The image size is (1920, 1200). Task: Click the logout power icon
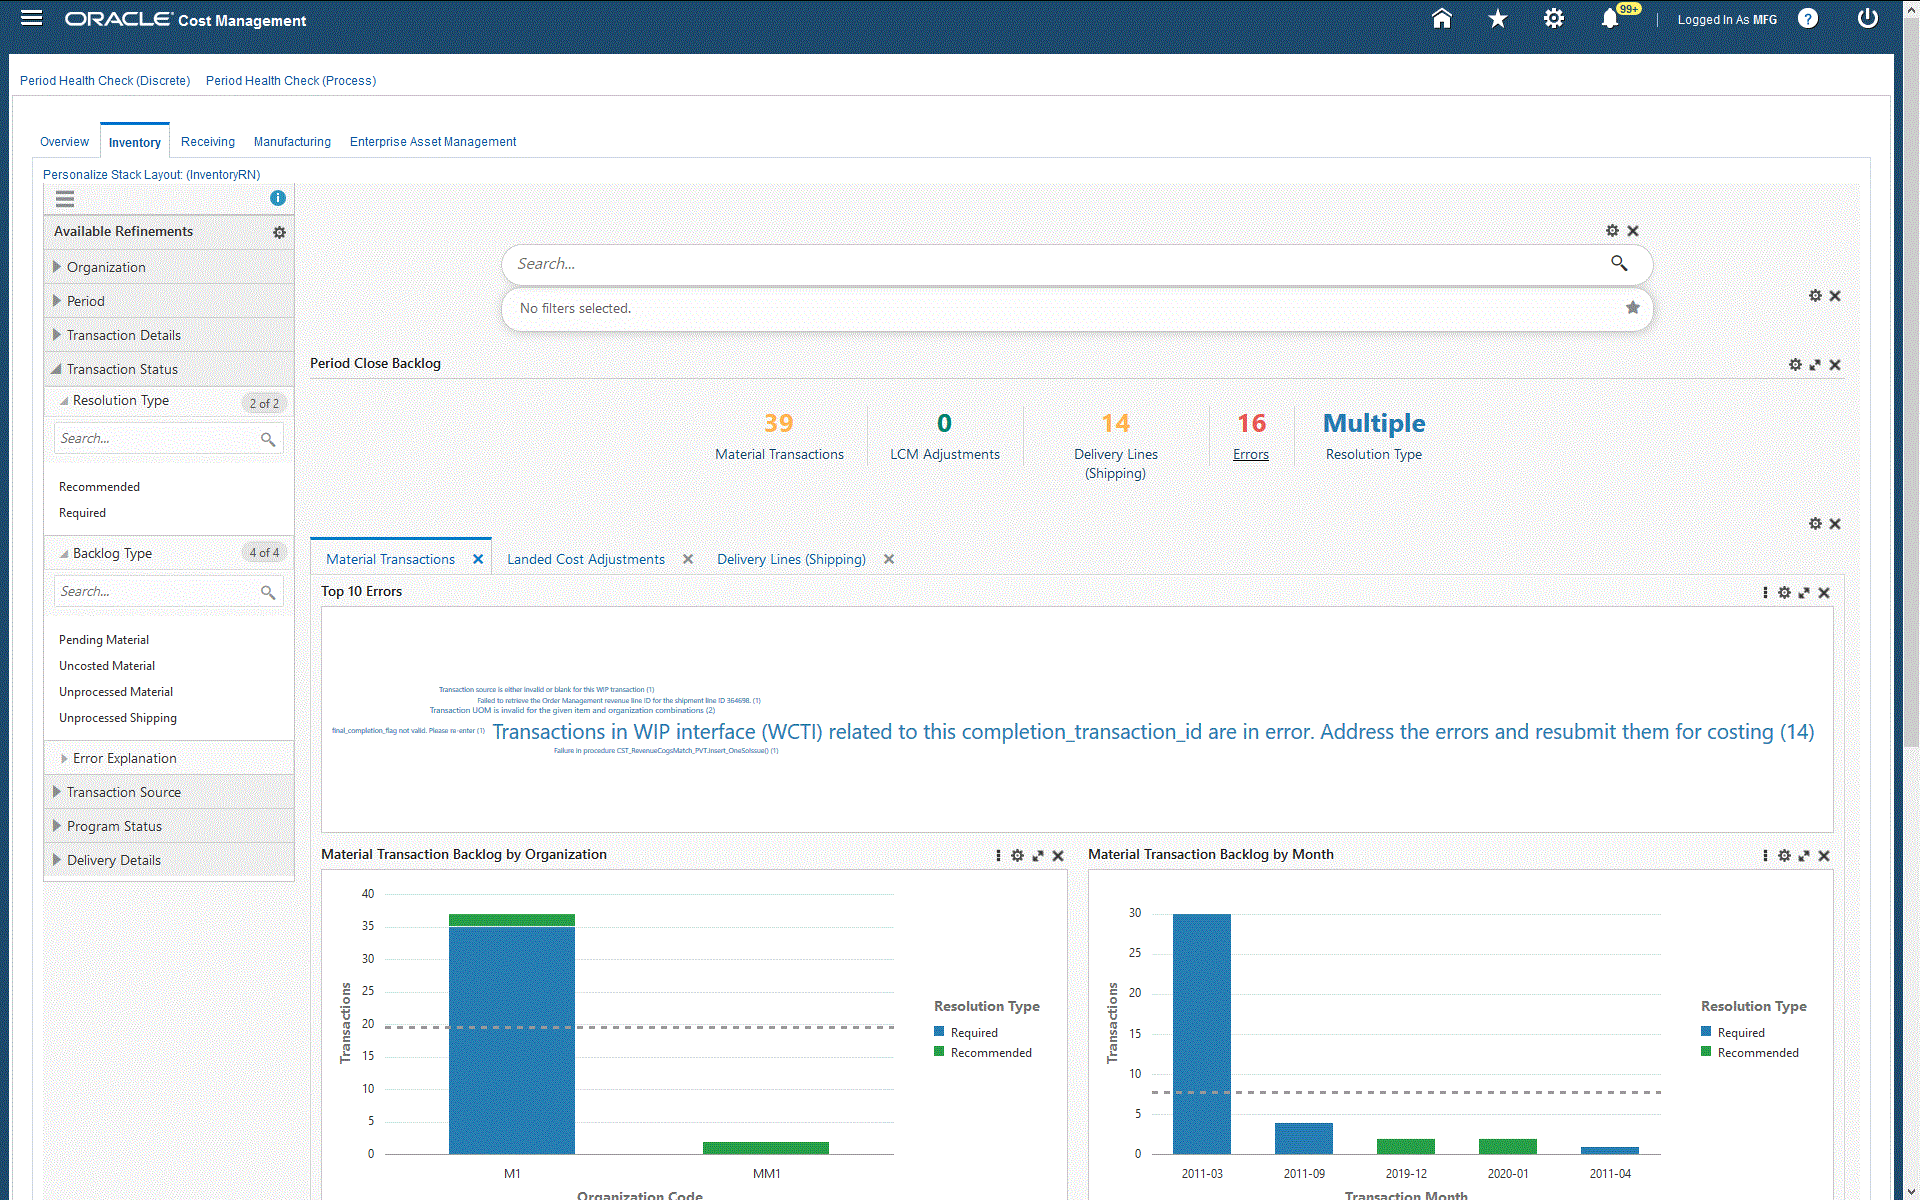(x=1867, y=19)
